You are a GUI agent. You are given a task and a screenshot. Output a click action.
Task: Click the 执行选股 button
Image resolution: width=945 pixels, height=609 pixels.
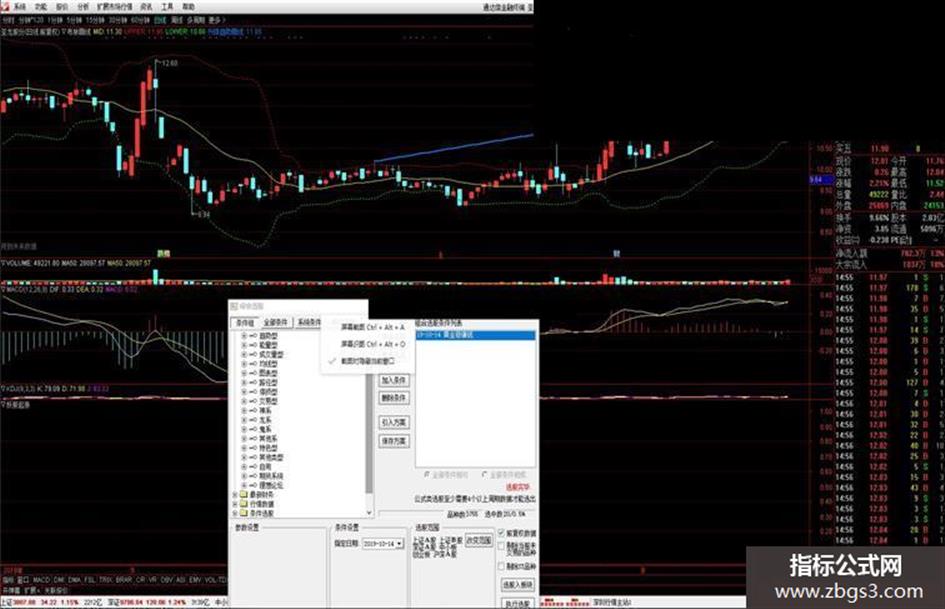pyautogui.click(x=517, y=603)
